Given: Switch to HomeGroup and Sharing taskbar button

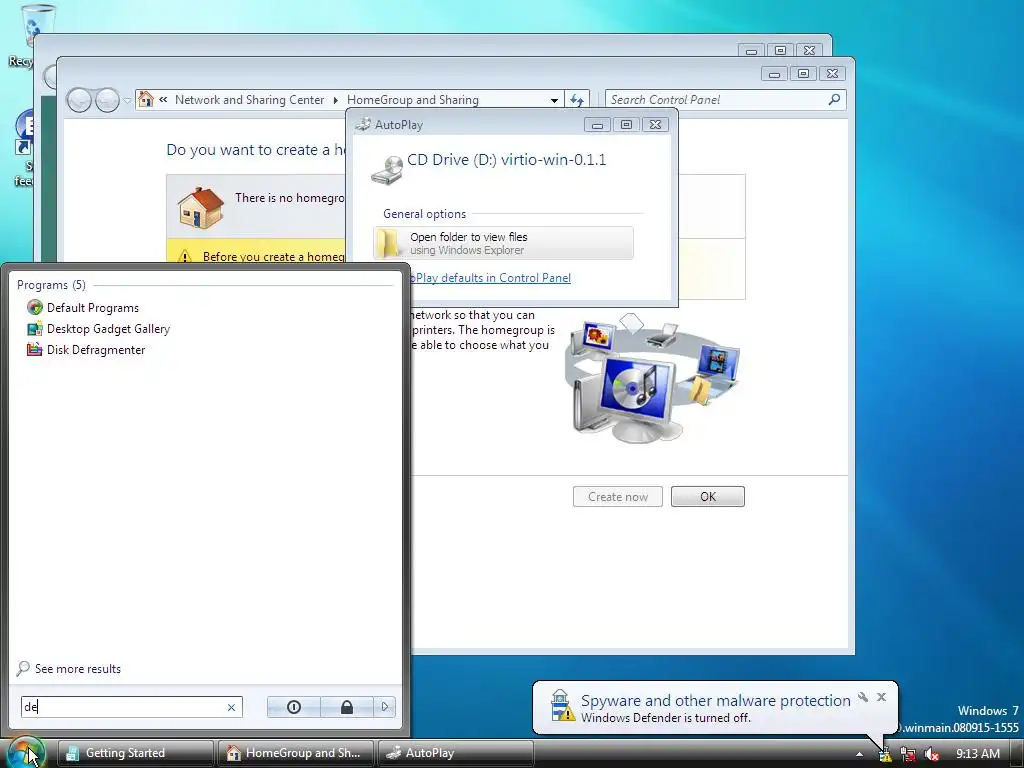Looking at the screenshot, I should [296, 753].
